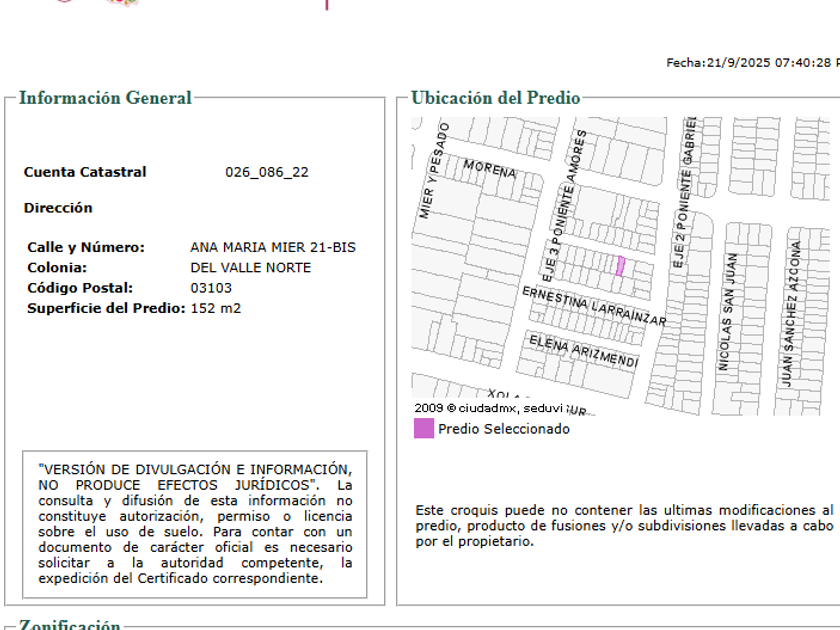Click the colonia value DEL VALLE NORTE
Viewport: 840px width, 630px height.
250,268
